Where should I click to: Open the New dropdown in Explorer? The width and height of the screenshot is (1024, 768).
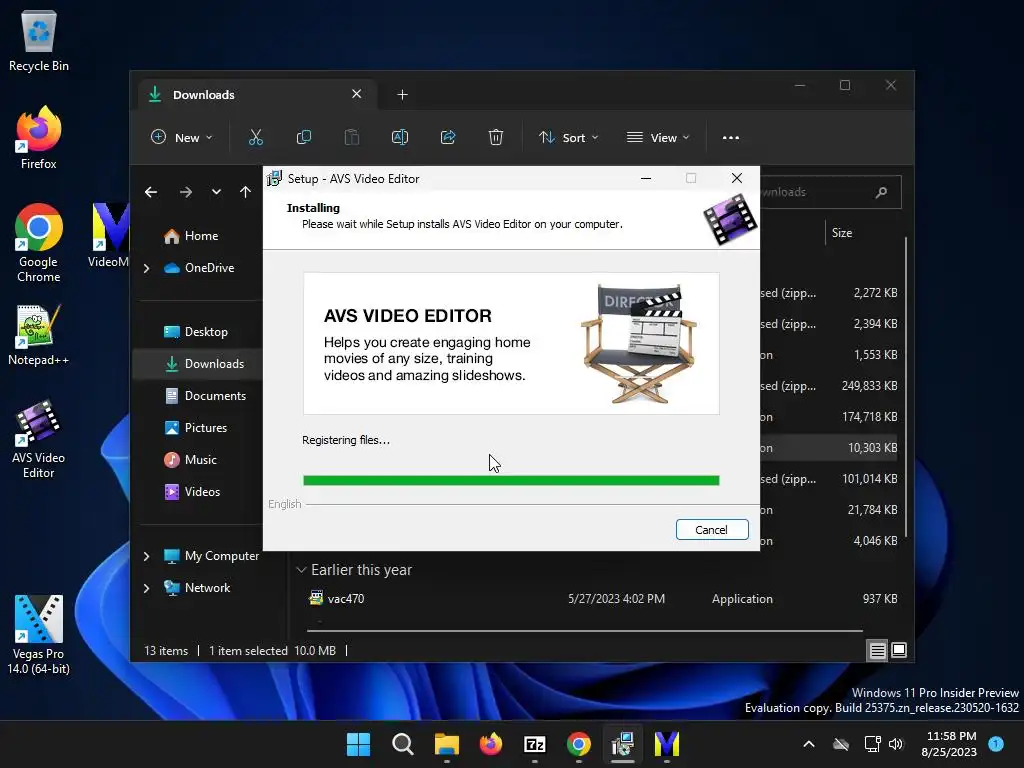coord(182,138)
